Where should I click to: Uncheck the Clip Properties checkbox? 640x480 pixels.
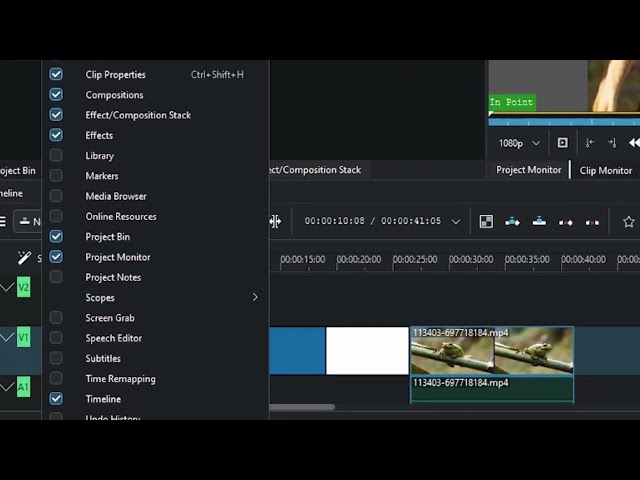(56, 74)
